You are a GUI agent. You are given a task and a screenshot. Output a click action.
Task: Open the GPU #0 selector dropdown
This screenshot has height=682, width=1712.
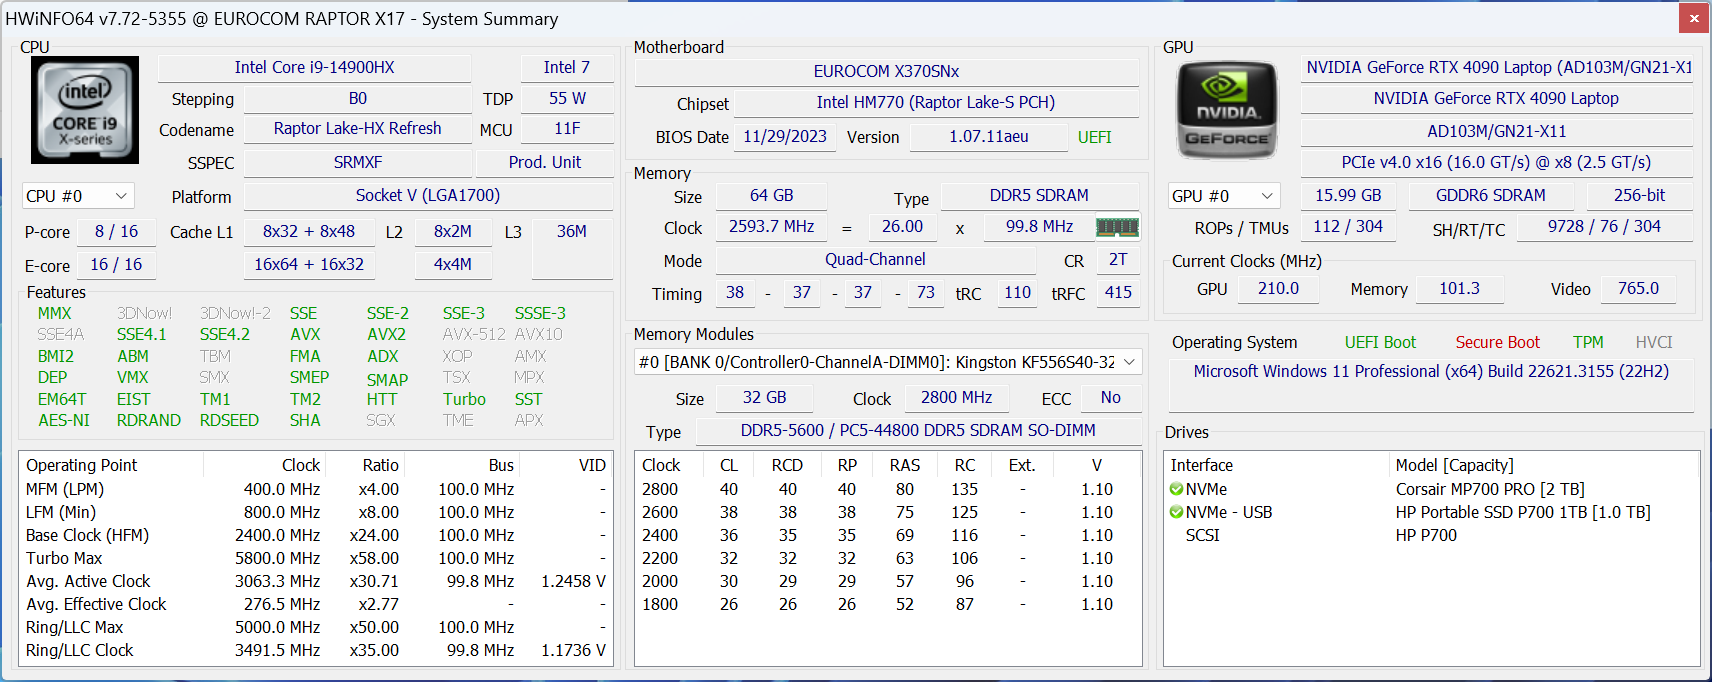(x=1224, y=196)
